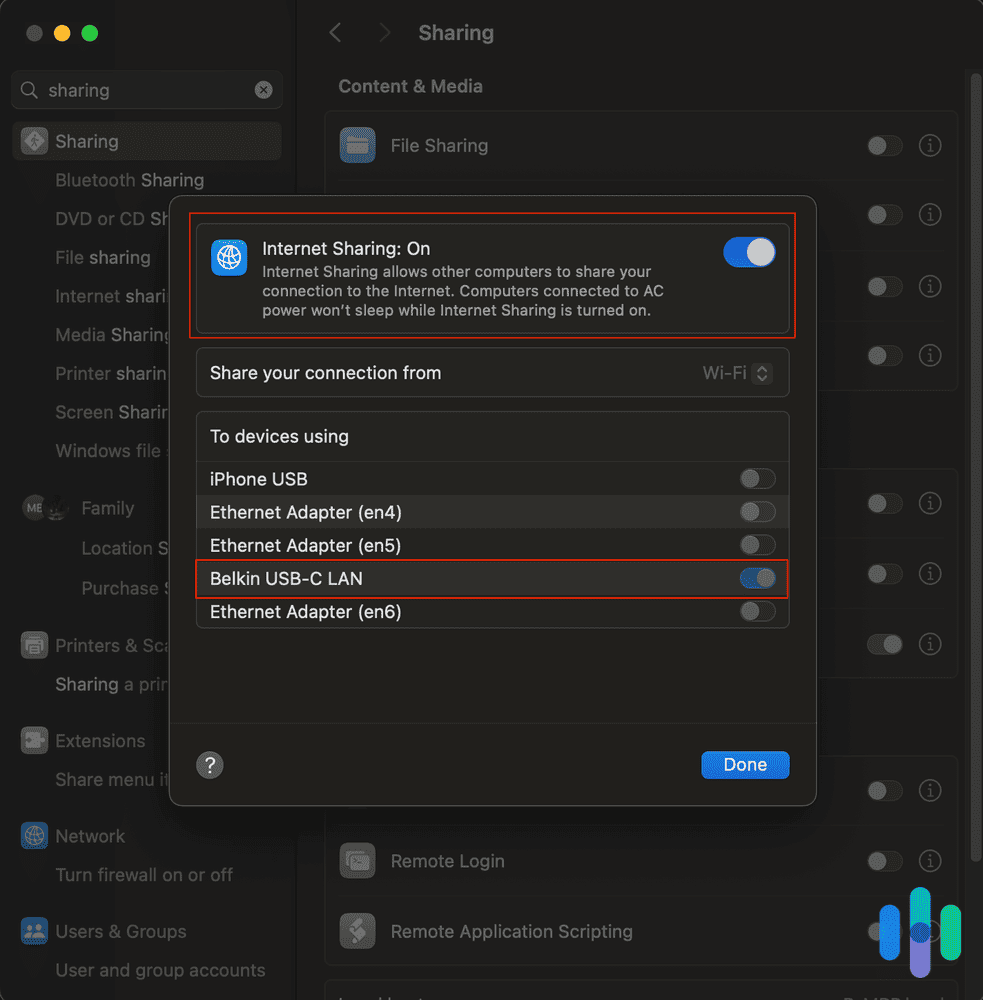Select the Network icon in the sidebar
The height and width of the screenshot is (1000, 983).
pyautogui.click(x=33, y=836)
